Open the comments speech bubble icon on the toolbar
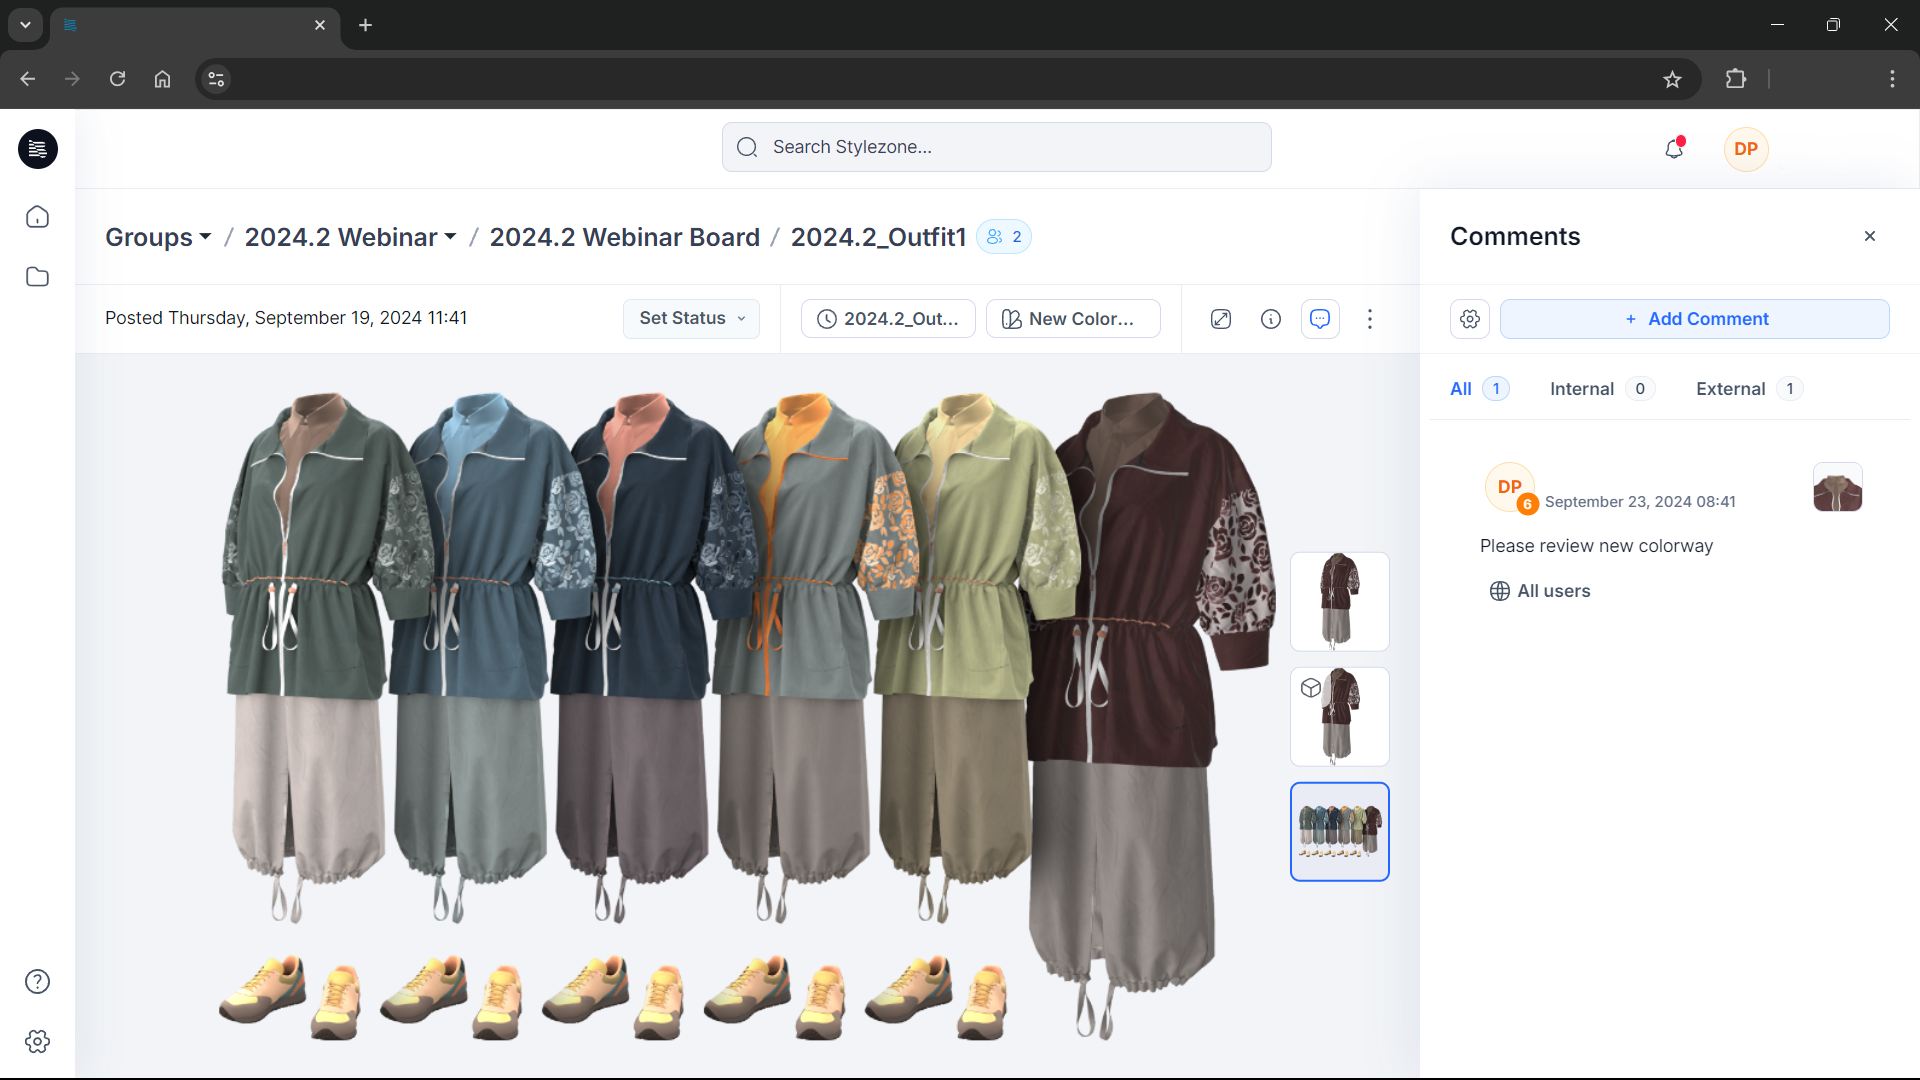 1320,318
